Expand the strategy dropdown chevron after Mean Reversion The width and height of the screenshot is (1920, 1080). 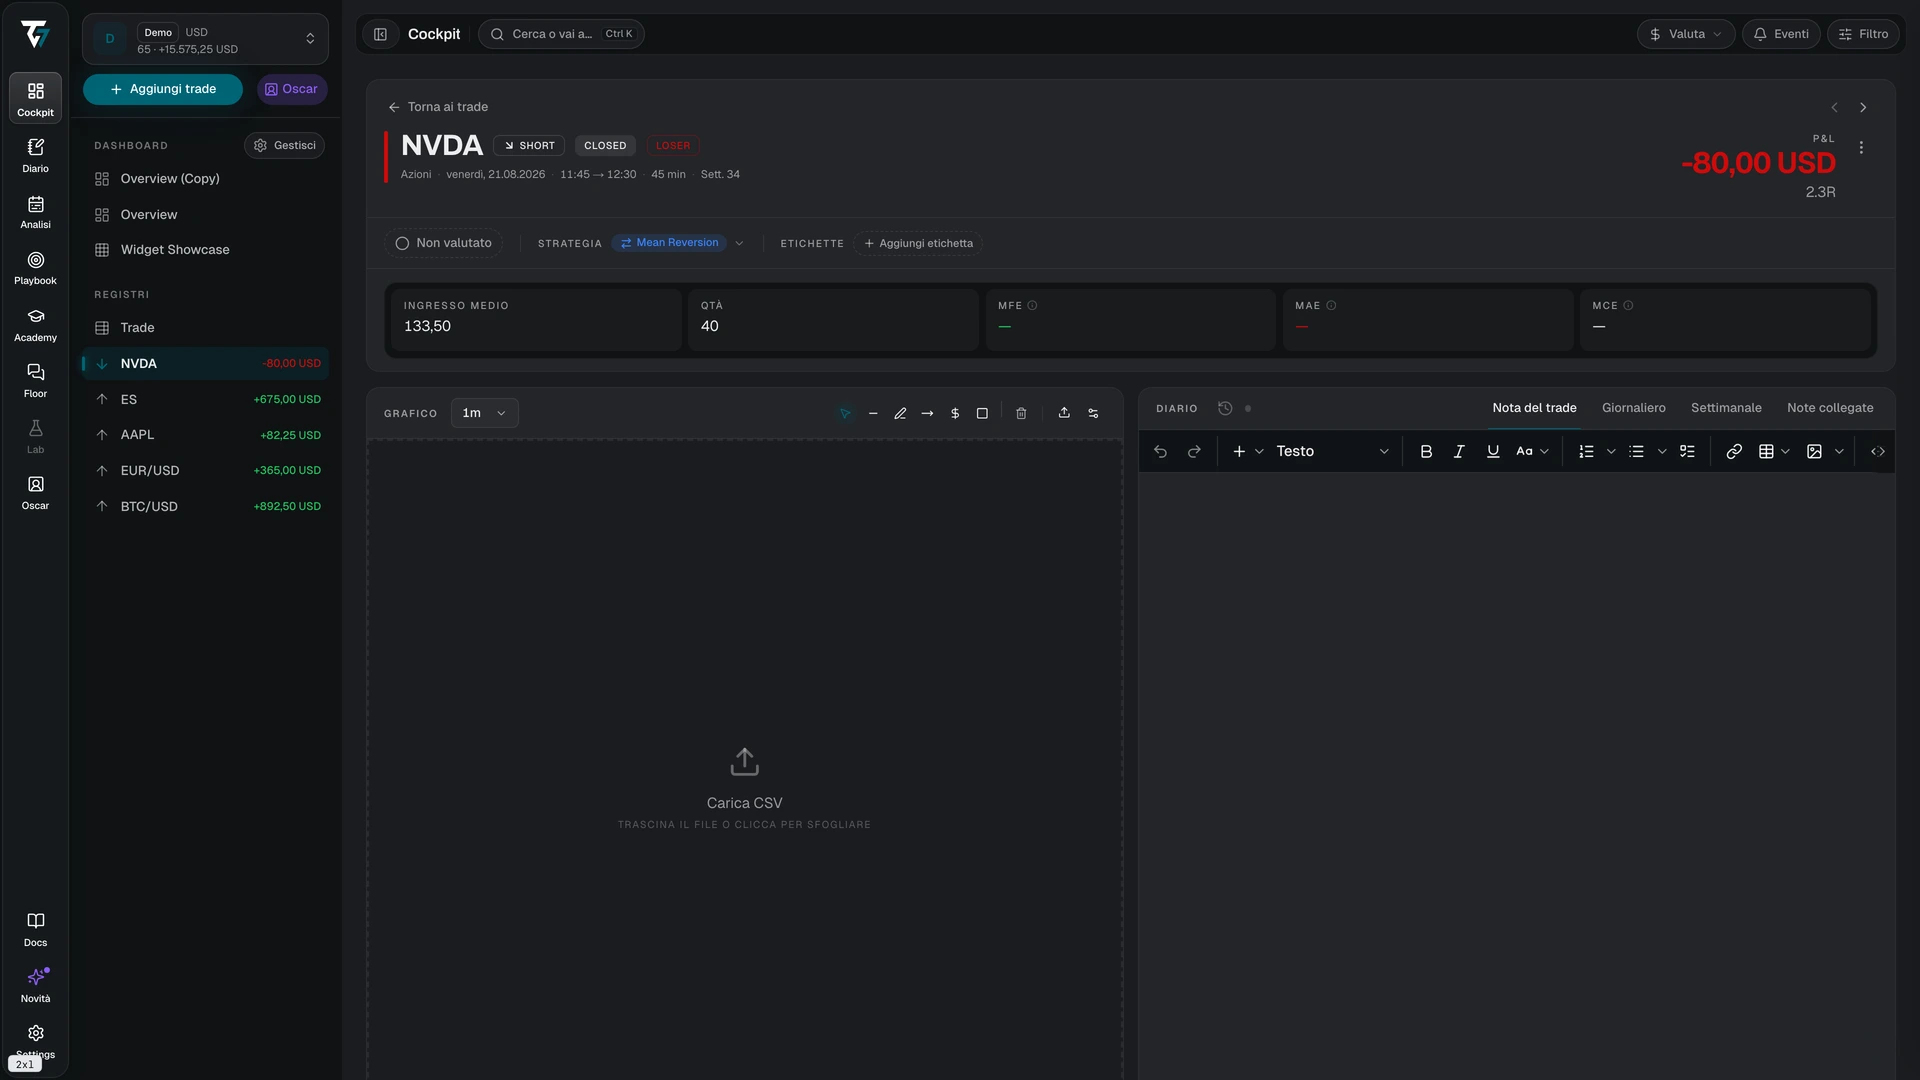(739, 243)
